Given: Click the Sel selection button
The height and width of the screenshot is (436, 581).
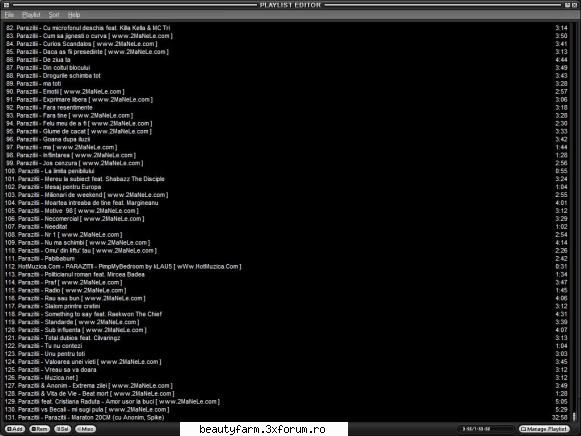Looking at the screenshot, I should pyautogui.click(x=63, y=429).
